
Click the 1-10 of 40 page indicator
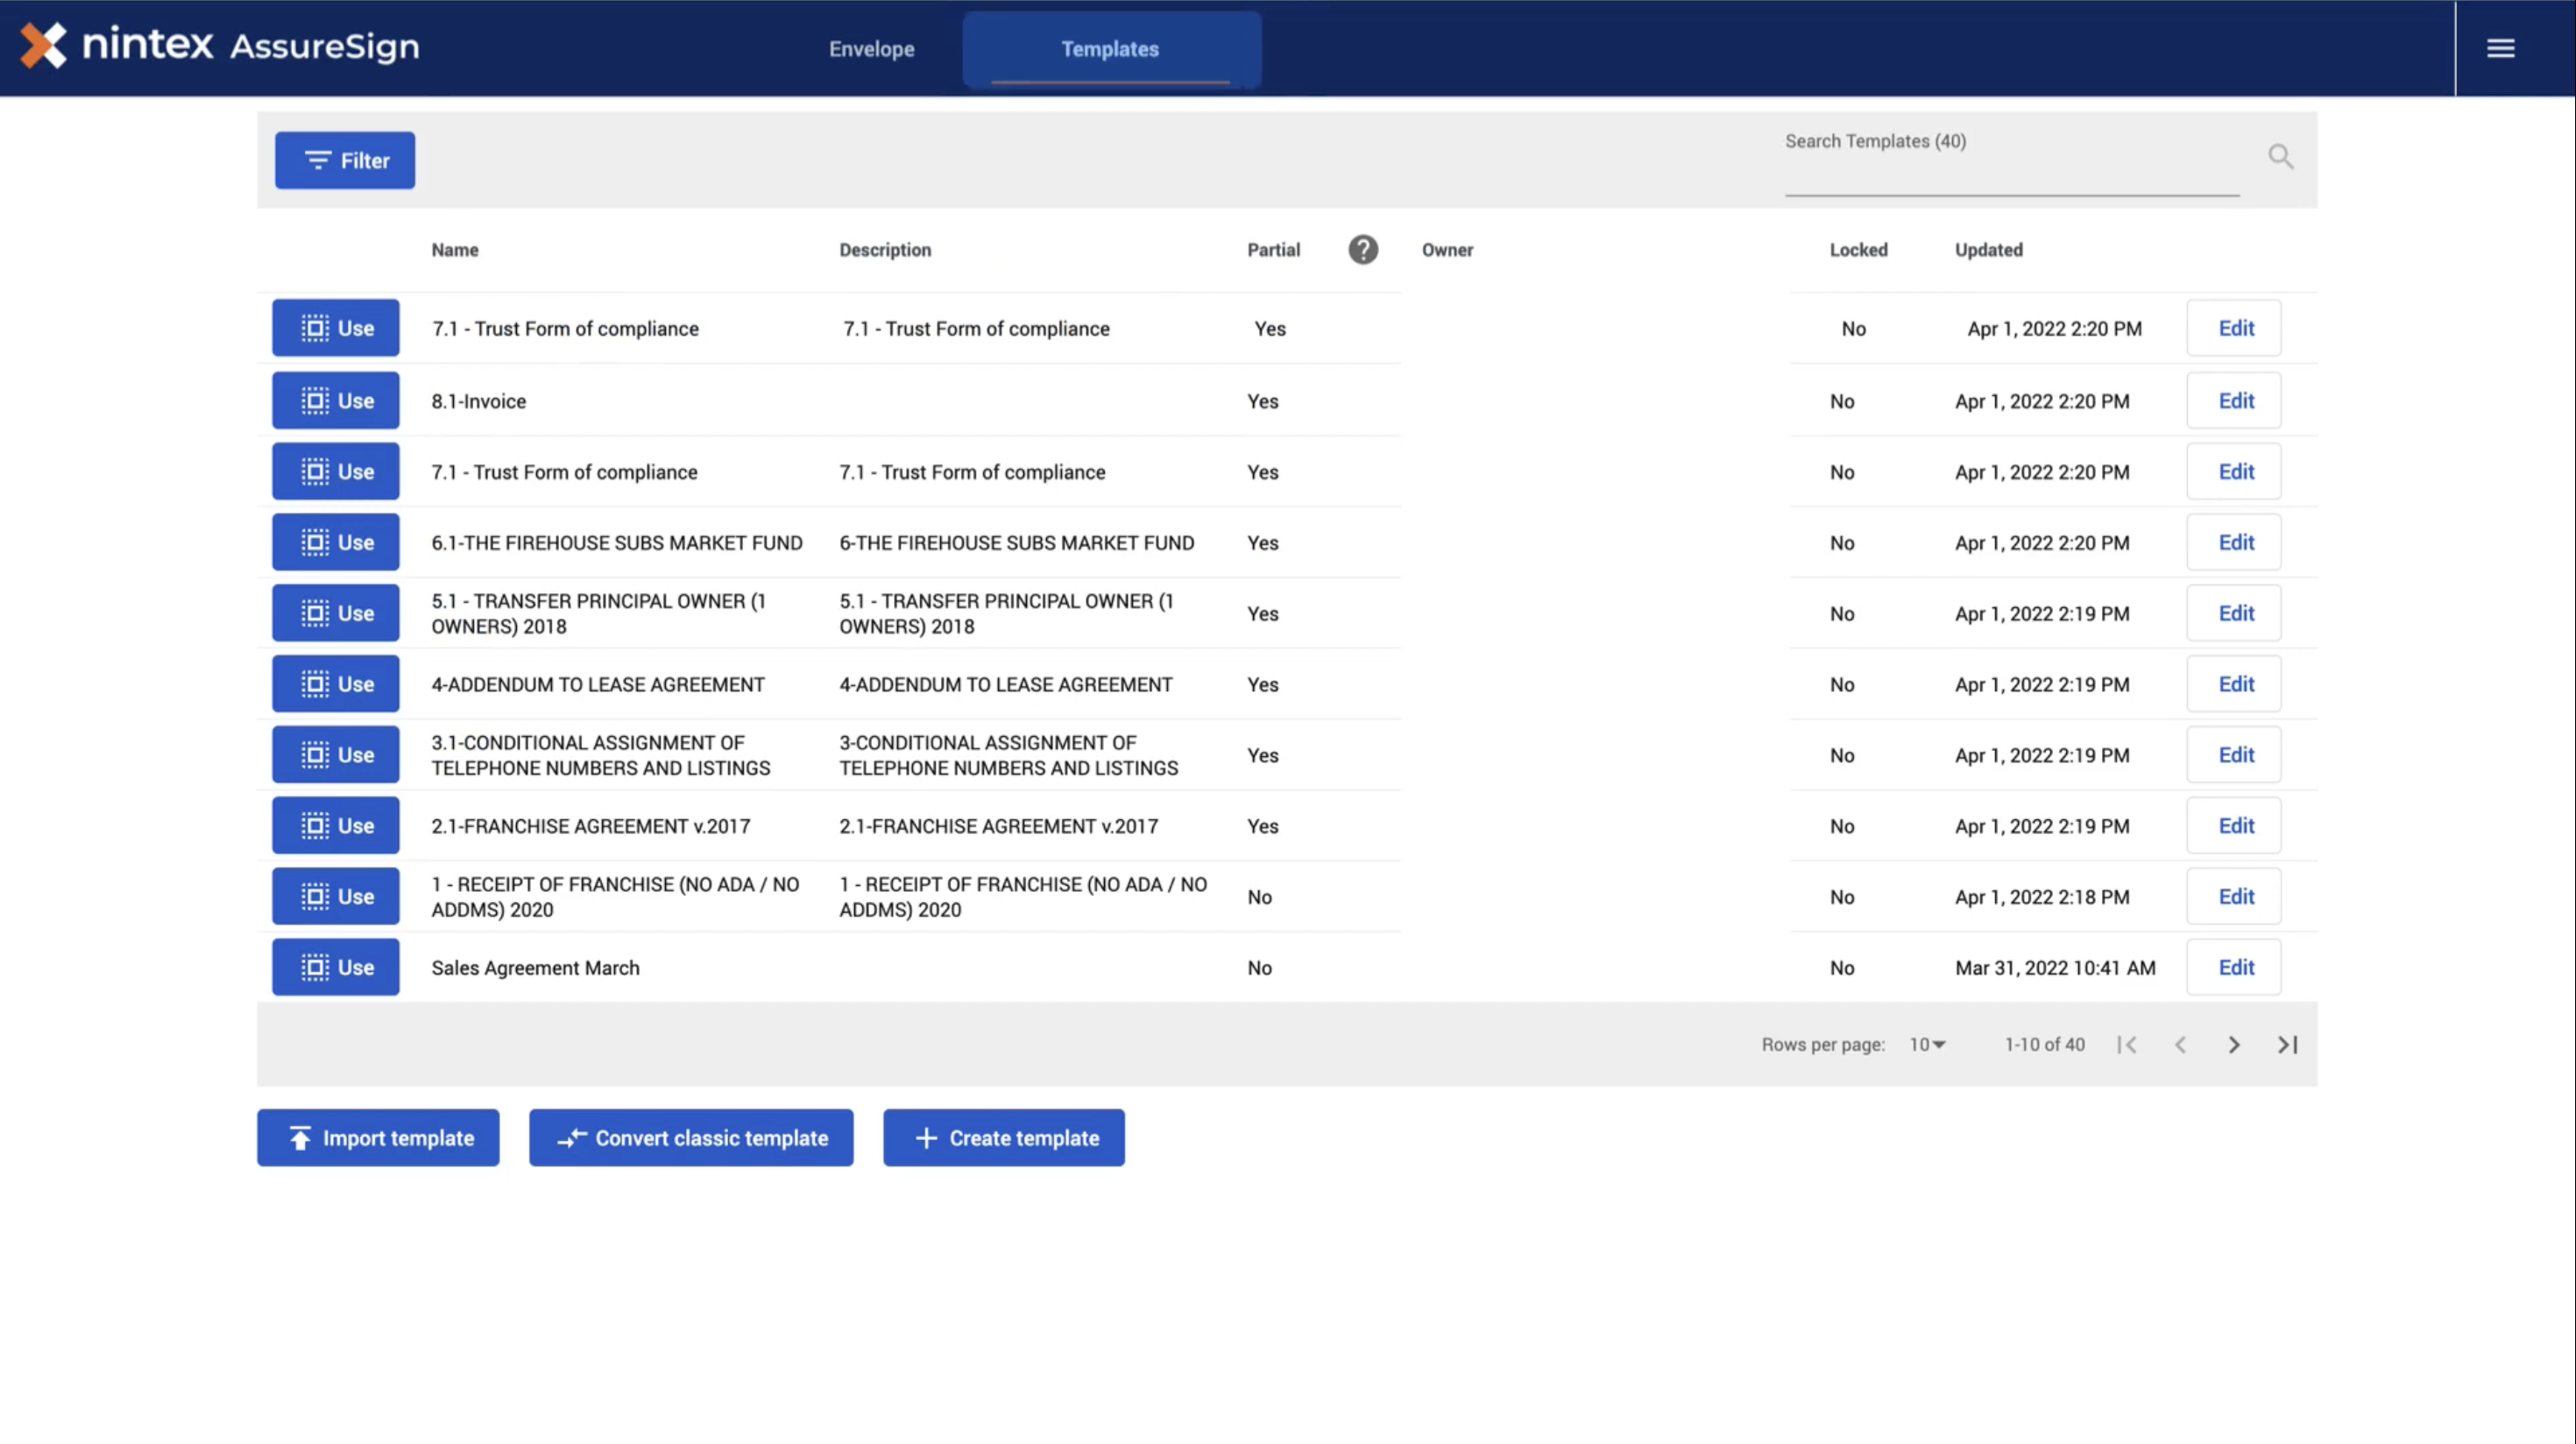(x=2044, y=1044)
